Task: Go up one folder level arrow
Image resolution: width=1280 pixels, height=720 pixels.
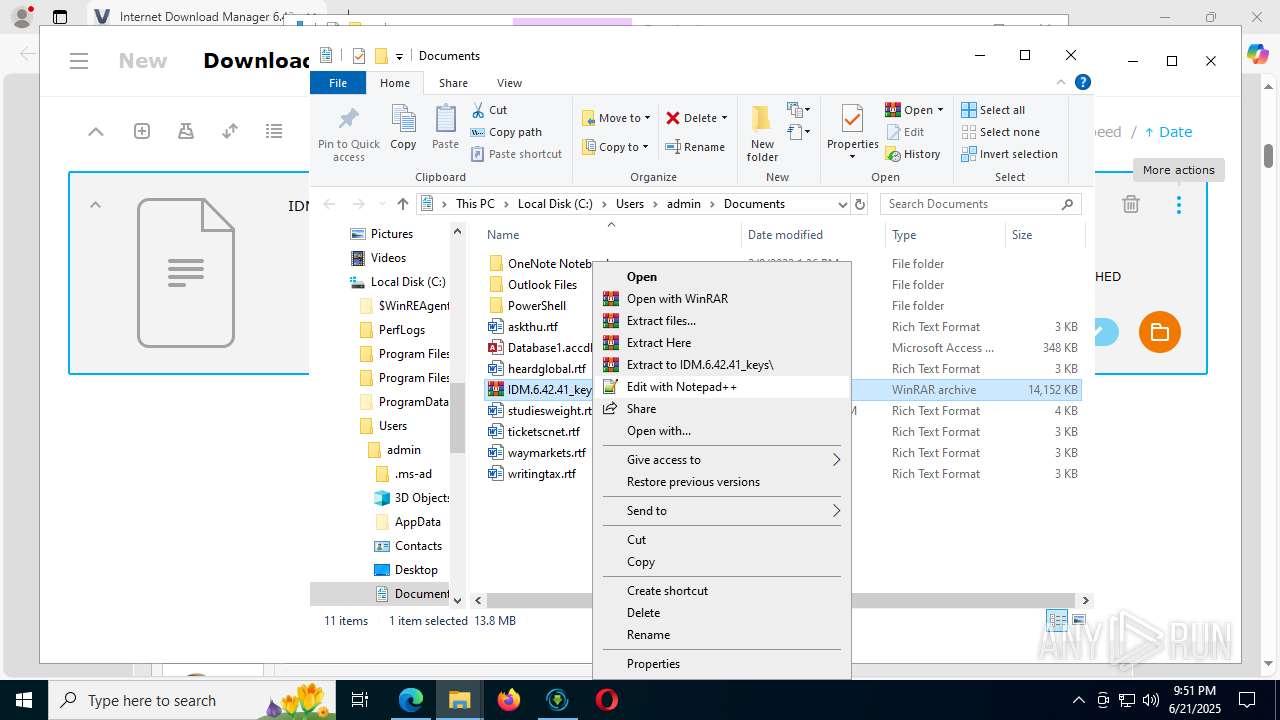Action: pyautogui.click(x=402, y=204)
